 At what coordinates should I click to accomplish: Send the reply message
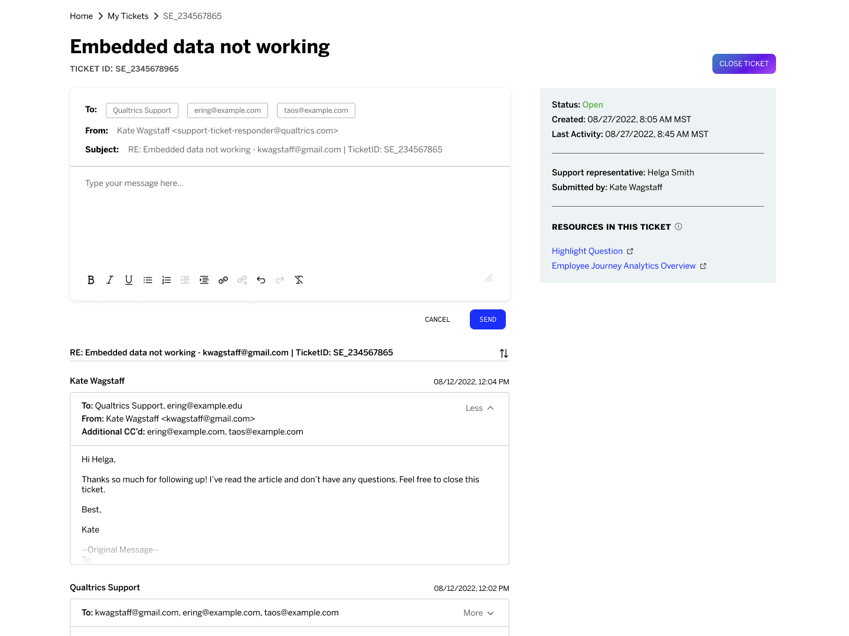click(488, 319)
